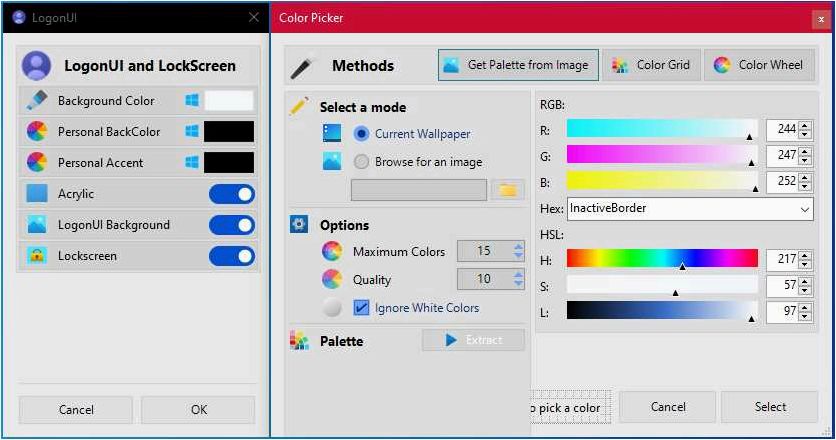
Task: Click the Quality spinner arrows
Action: [x=518, y=279]
